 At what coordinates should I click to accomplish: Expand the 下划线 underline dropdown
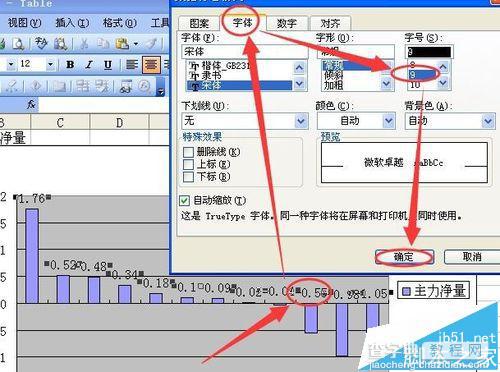point(301,121)
